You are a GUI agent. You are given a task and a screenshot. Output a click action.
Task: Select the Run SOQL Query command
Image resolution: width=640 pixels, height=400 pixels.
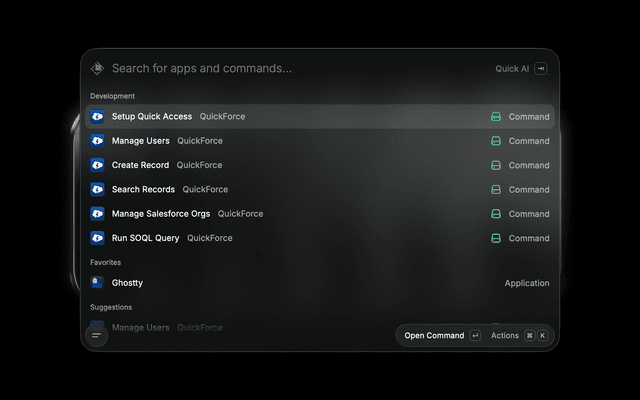(320, 238)
